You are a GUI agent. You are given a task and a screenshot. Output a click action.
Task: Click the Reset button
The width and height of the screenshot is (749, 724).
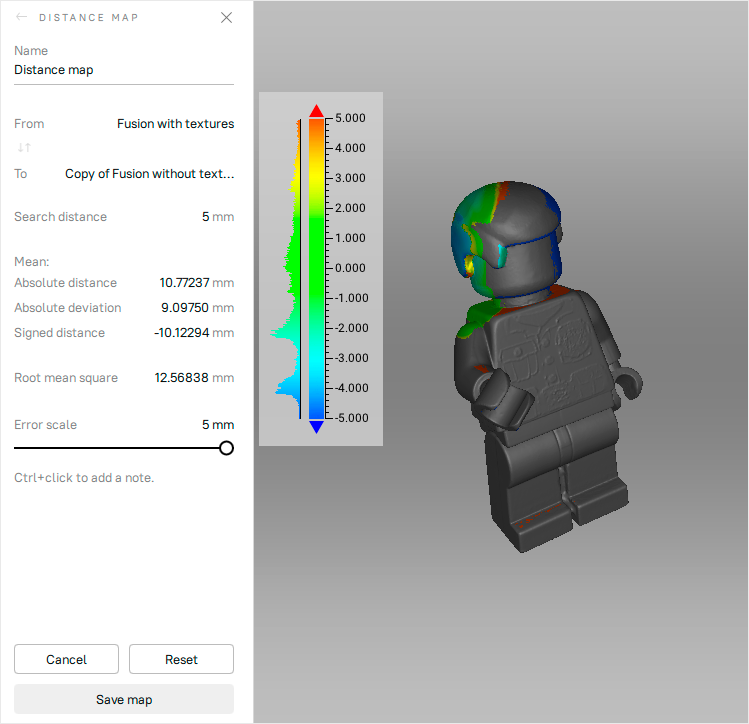coord(182,659)
